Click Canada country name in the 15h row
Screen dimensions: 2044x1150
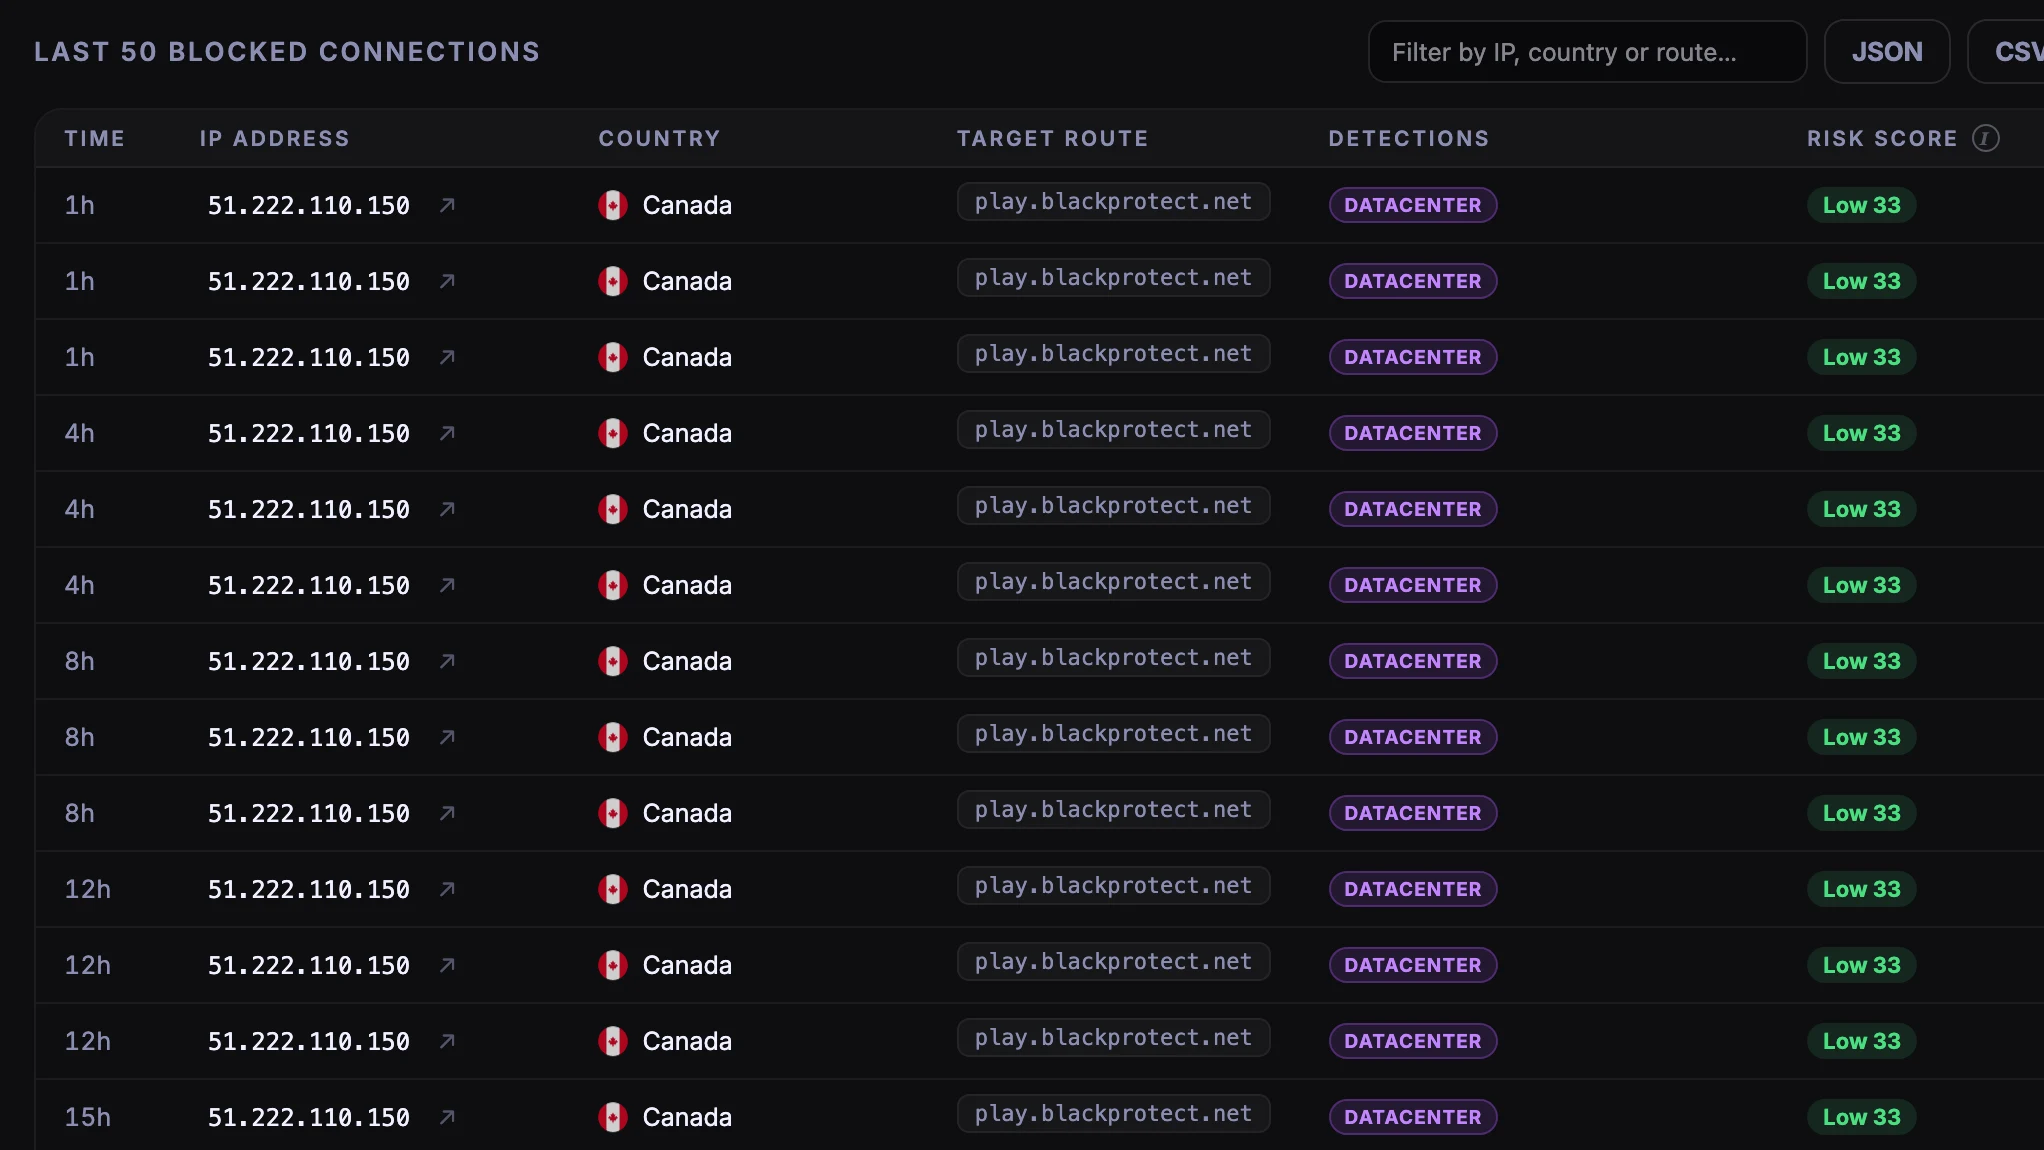click(x=687, y=1117)
